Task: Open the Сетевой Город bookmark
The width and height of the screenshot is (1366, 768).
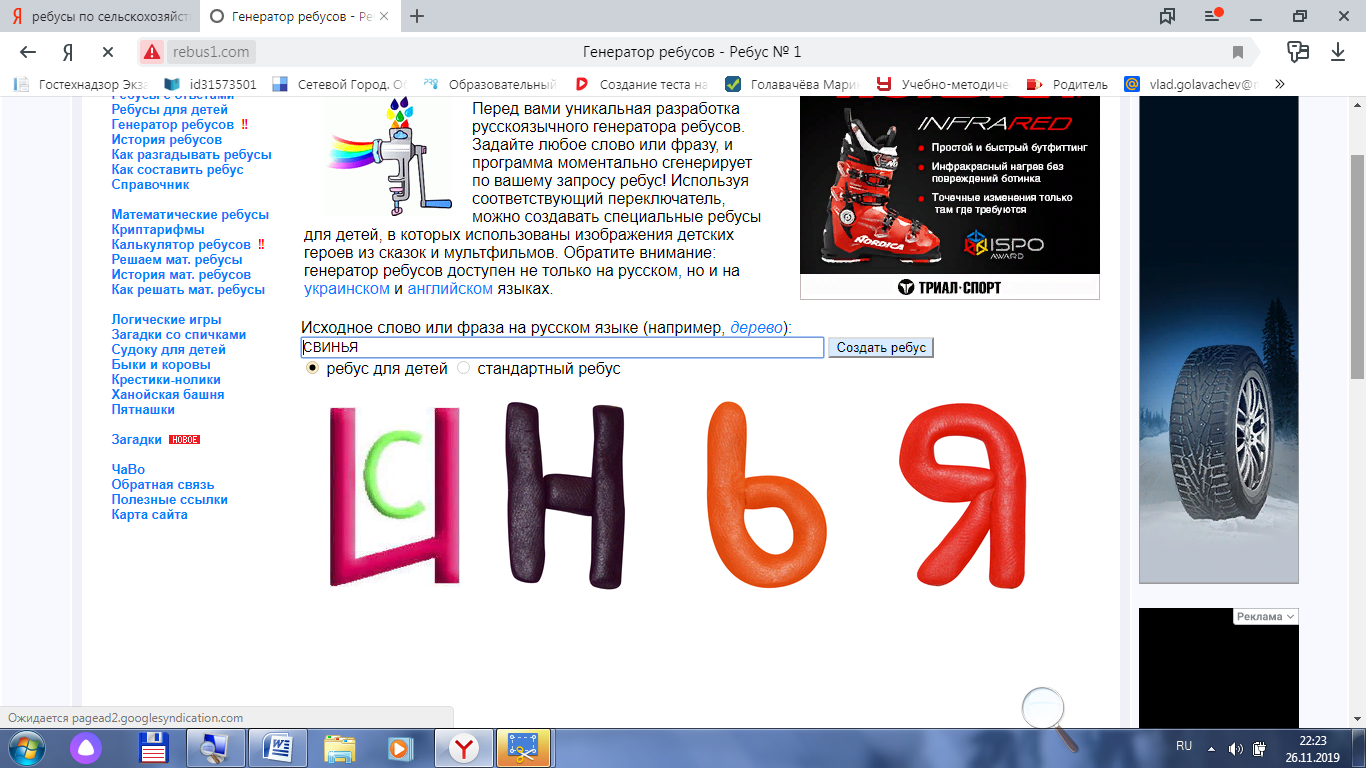Action: [x=339, y=84]
